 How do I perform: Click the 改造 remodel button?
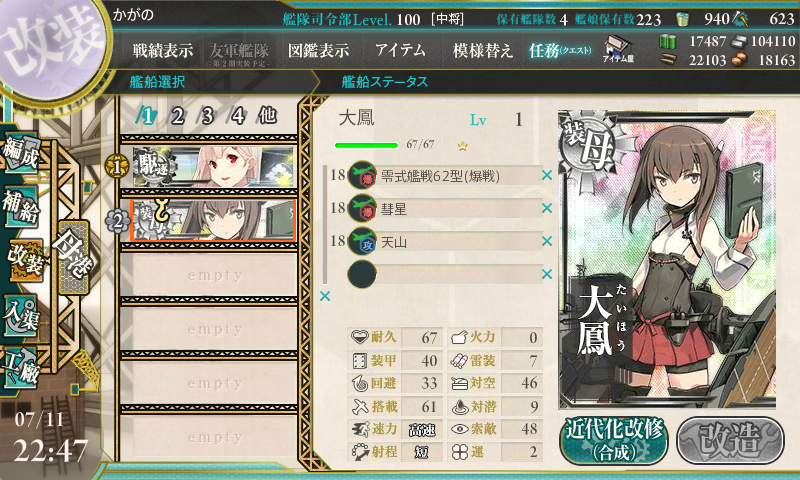[731, 440]
